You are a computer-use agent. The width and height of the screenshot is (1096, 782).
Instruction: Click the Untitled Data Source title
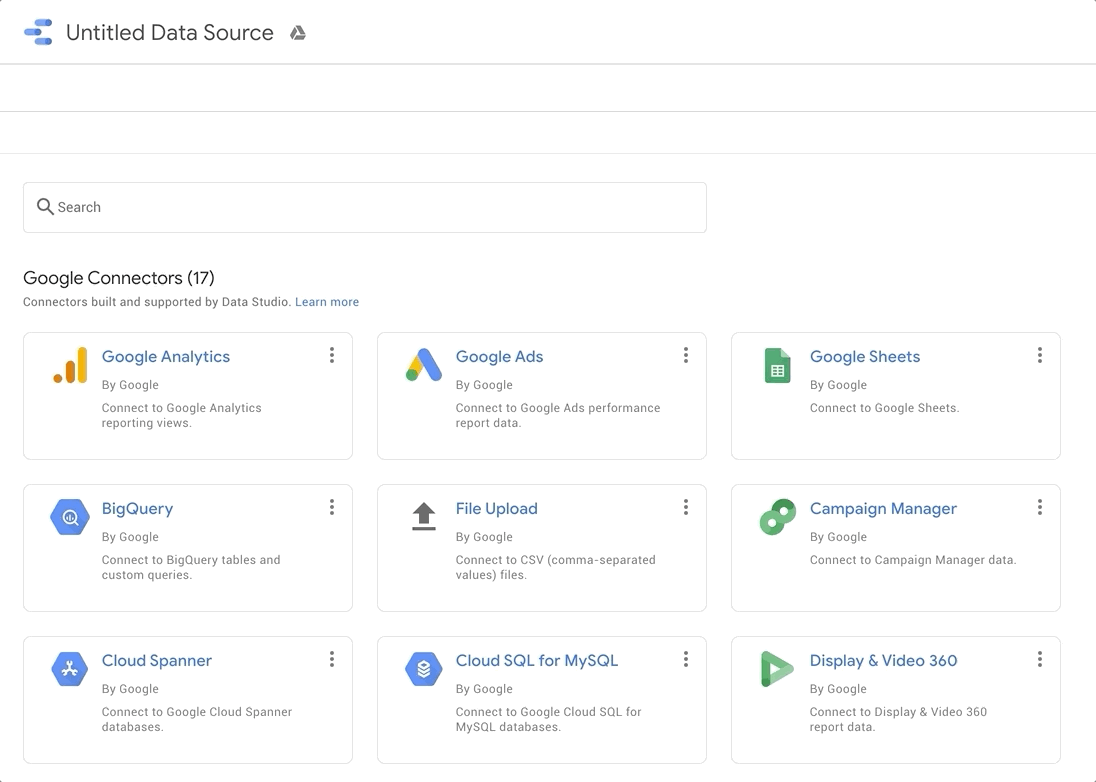[x=169, y=32]
